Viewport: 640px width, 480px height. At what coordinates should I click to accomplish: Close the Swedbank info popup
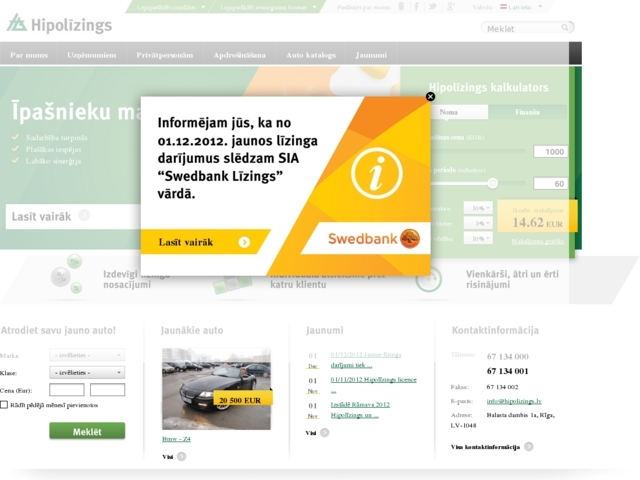pos(430,96)
